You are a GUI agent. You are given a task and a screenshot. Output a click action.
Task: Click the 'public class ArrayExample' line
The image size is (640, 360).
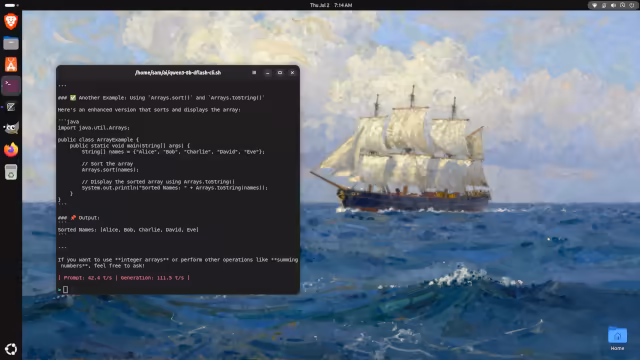tap(98, 140)
